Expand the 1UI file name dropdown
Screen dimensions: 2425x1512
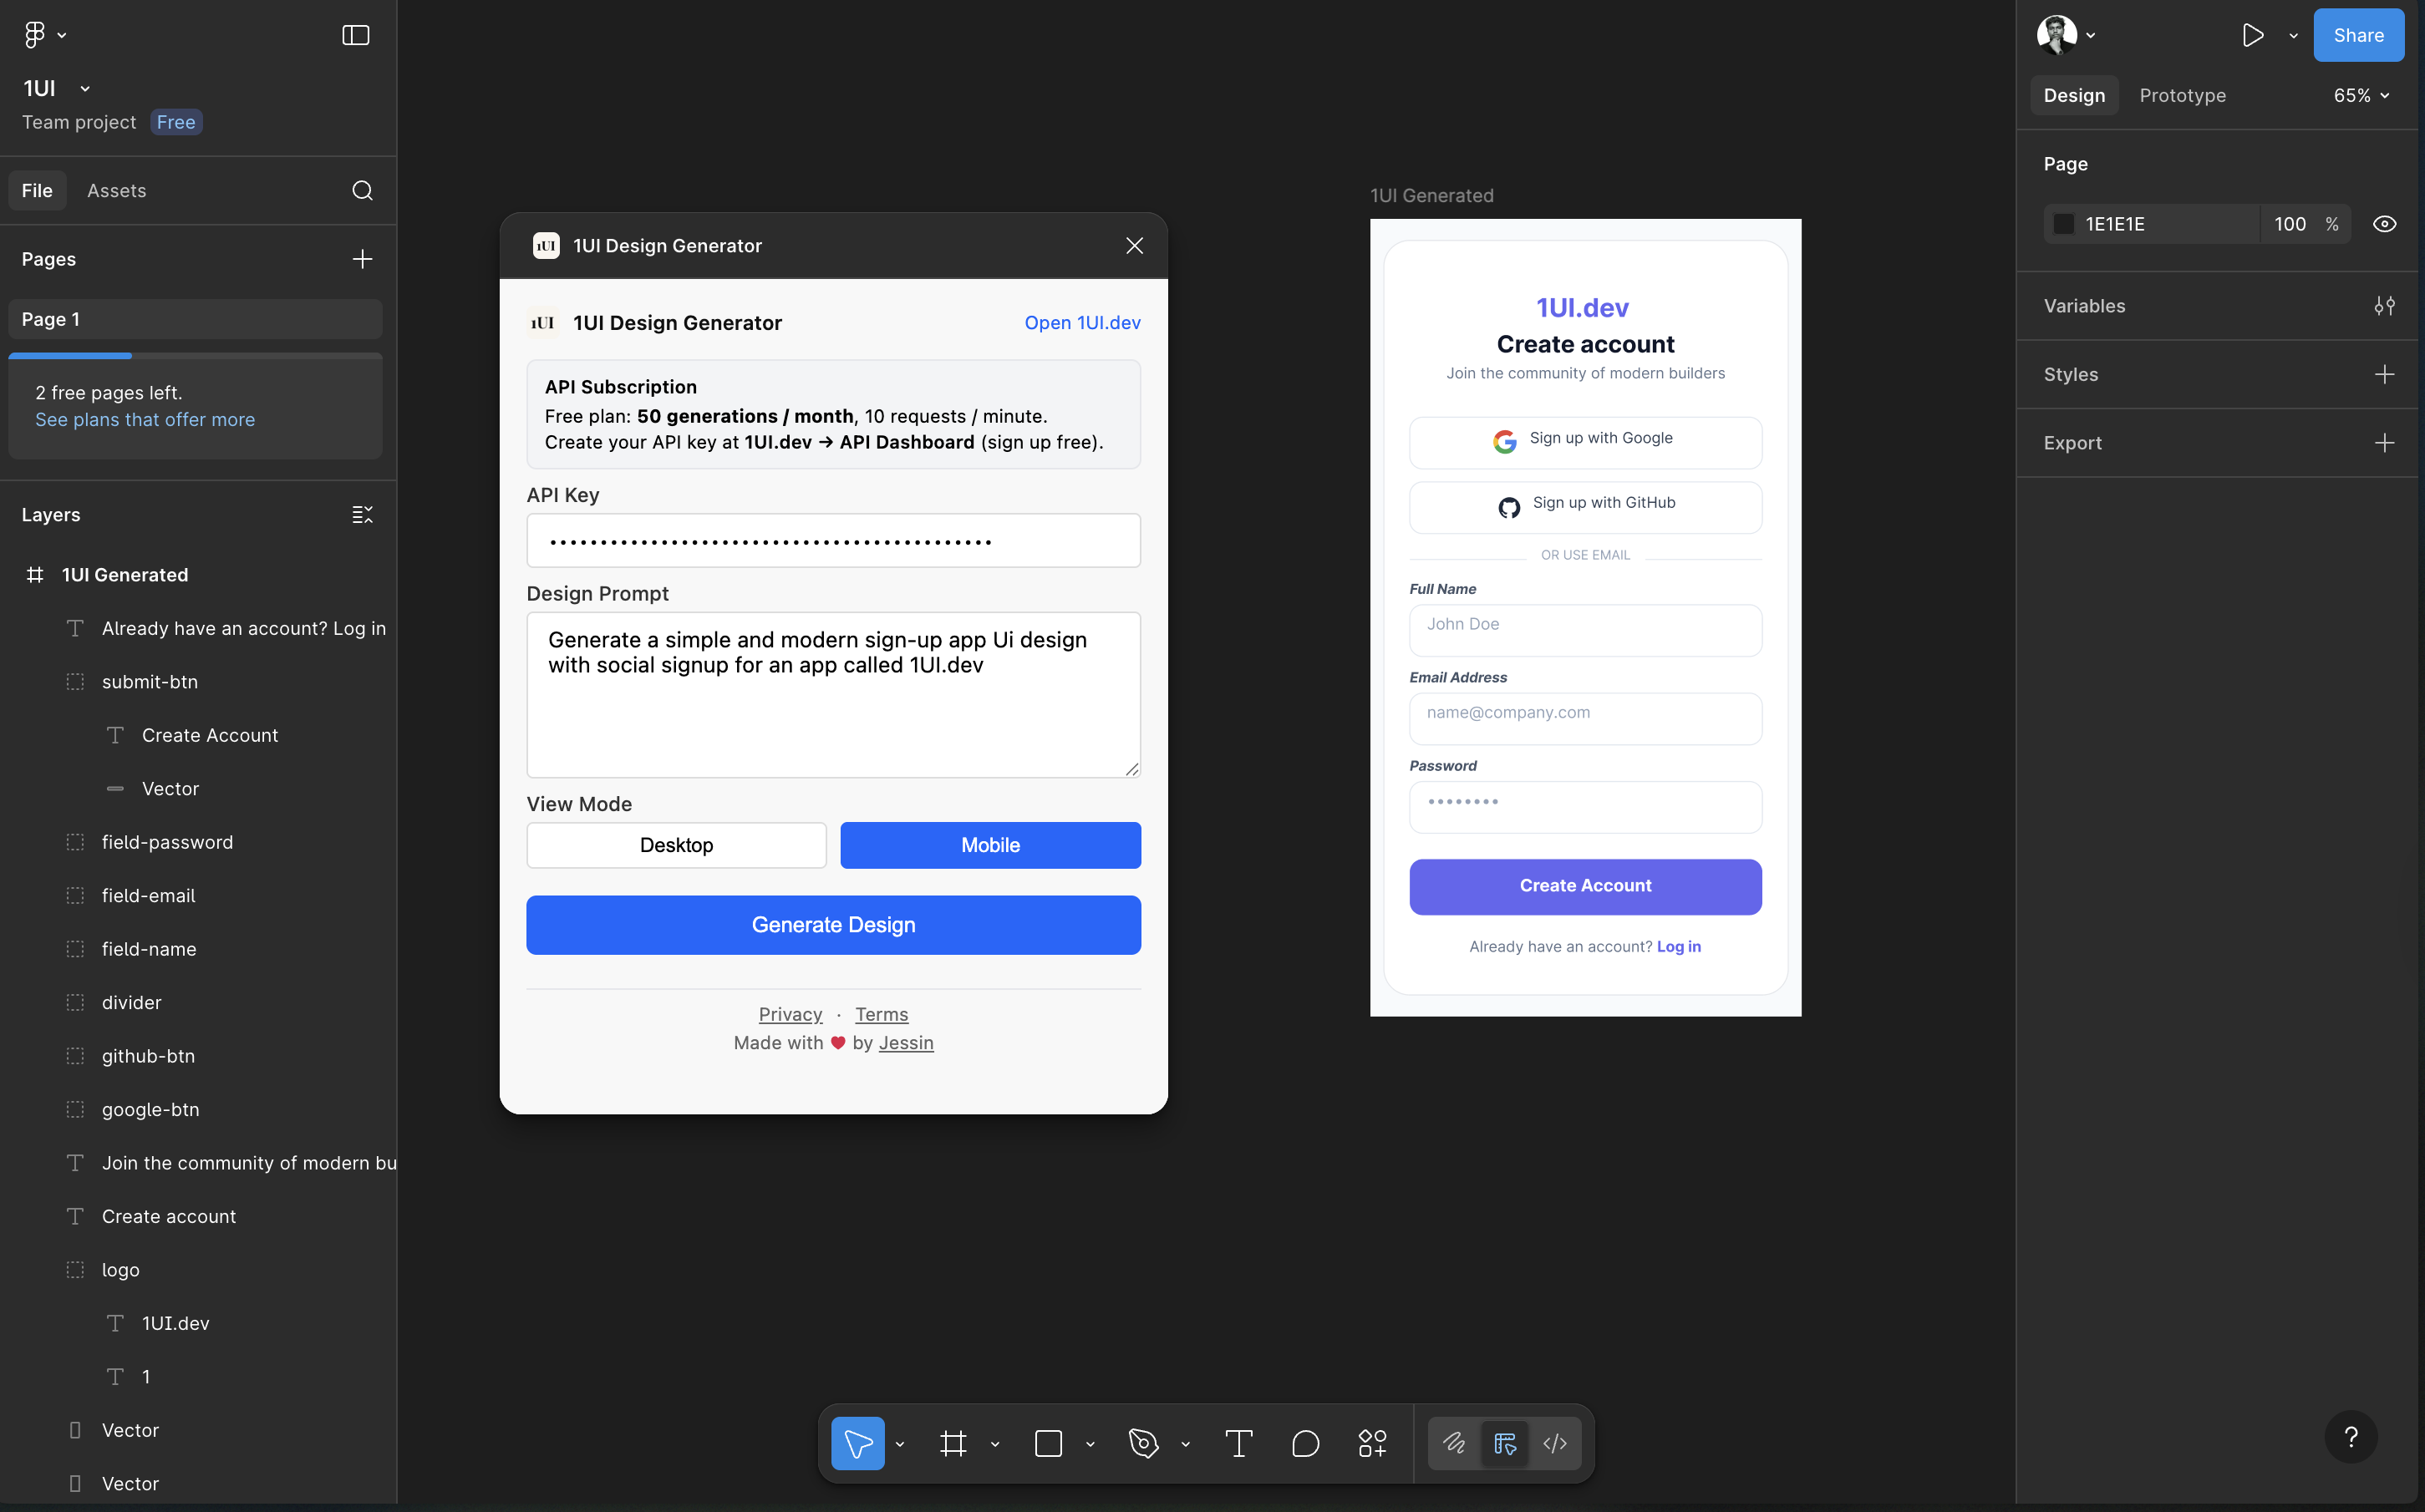click(85, 89)
